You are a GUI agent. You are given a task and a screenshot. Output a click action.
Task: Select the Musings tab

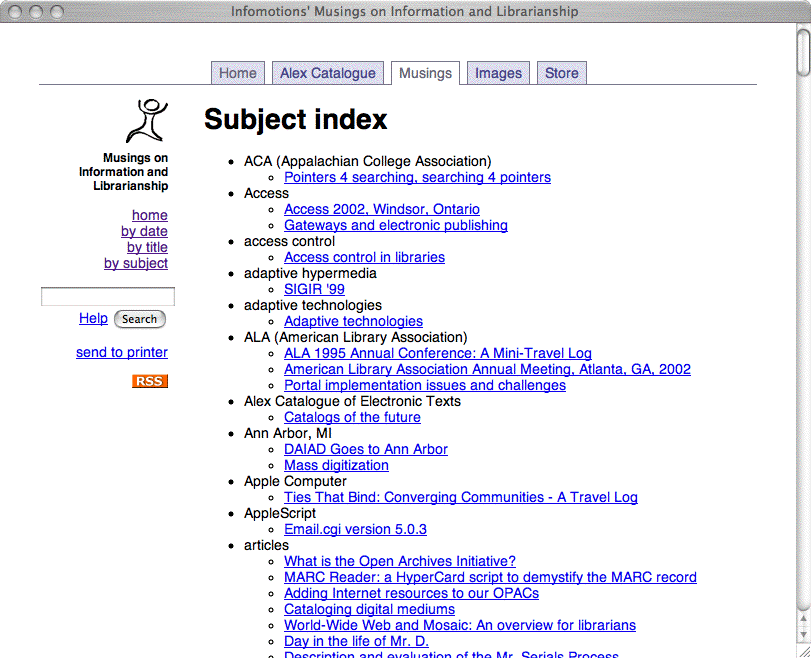point(425,73)
